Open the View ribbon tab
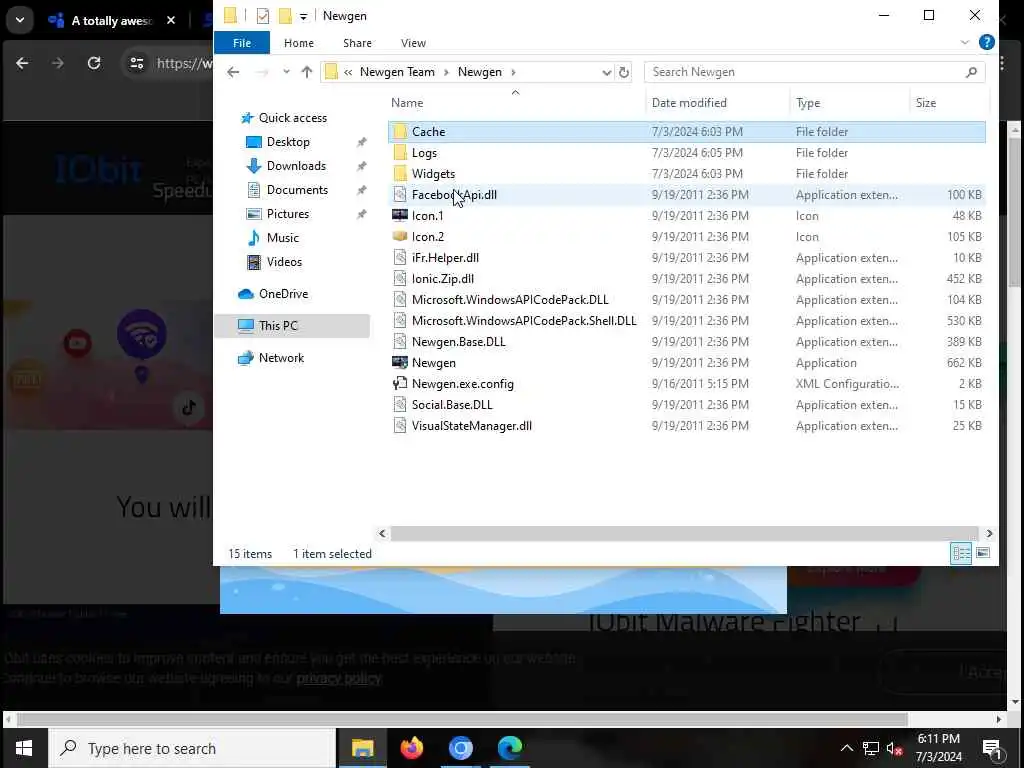 (x=413, y=42)
